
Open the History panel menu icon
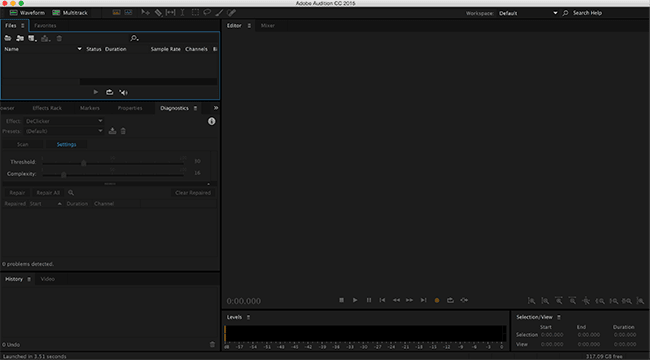(29, 279)
